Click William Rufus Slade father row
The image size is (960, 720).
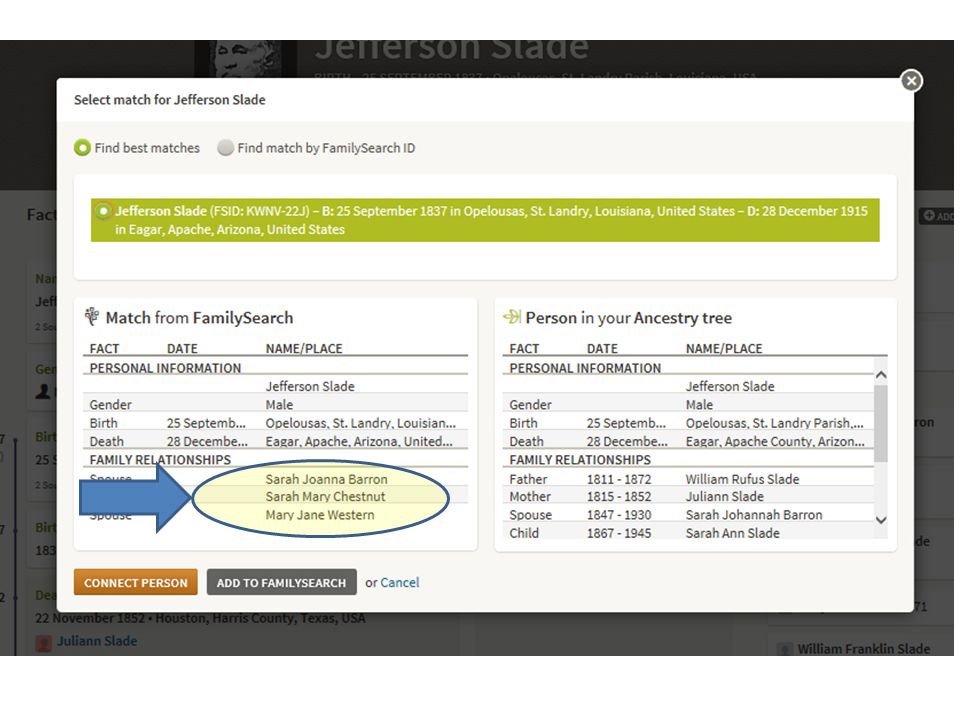(689, 479)
